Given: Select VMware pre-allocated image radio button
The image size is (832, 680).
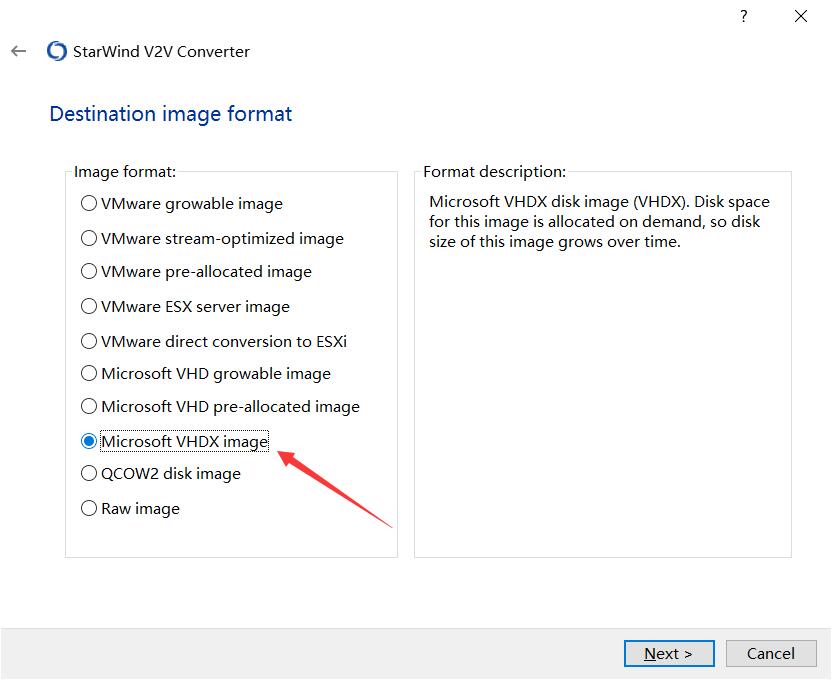Looking at the screenshot, I should coord(89,272).
